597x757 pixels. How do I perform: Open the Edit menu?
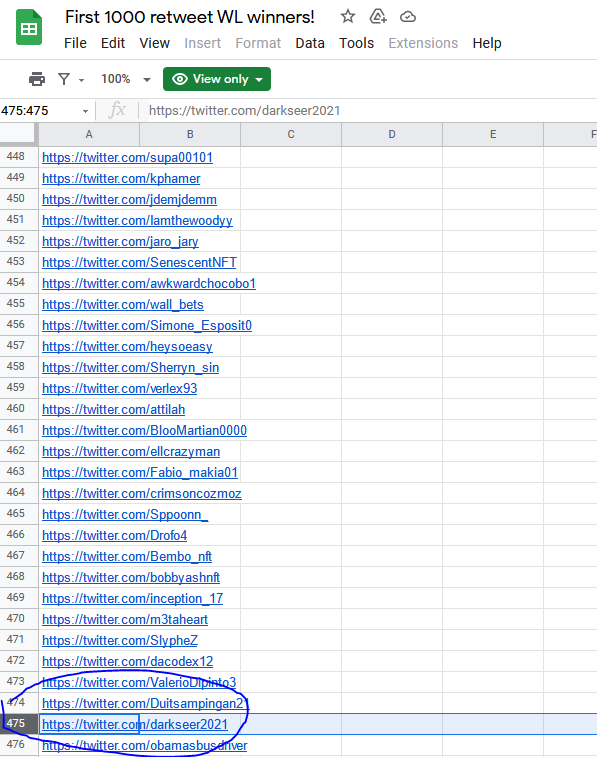pyautogui.click(x=113, y=43)
